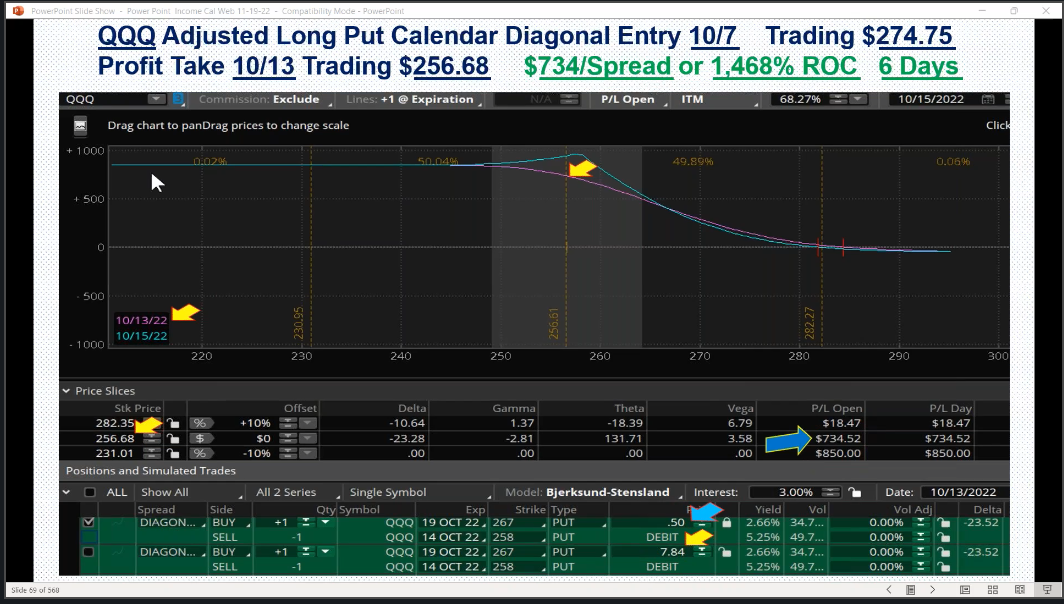Adjust the 68.27% probability stepper

coord(839,99)
